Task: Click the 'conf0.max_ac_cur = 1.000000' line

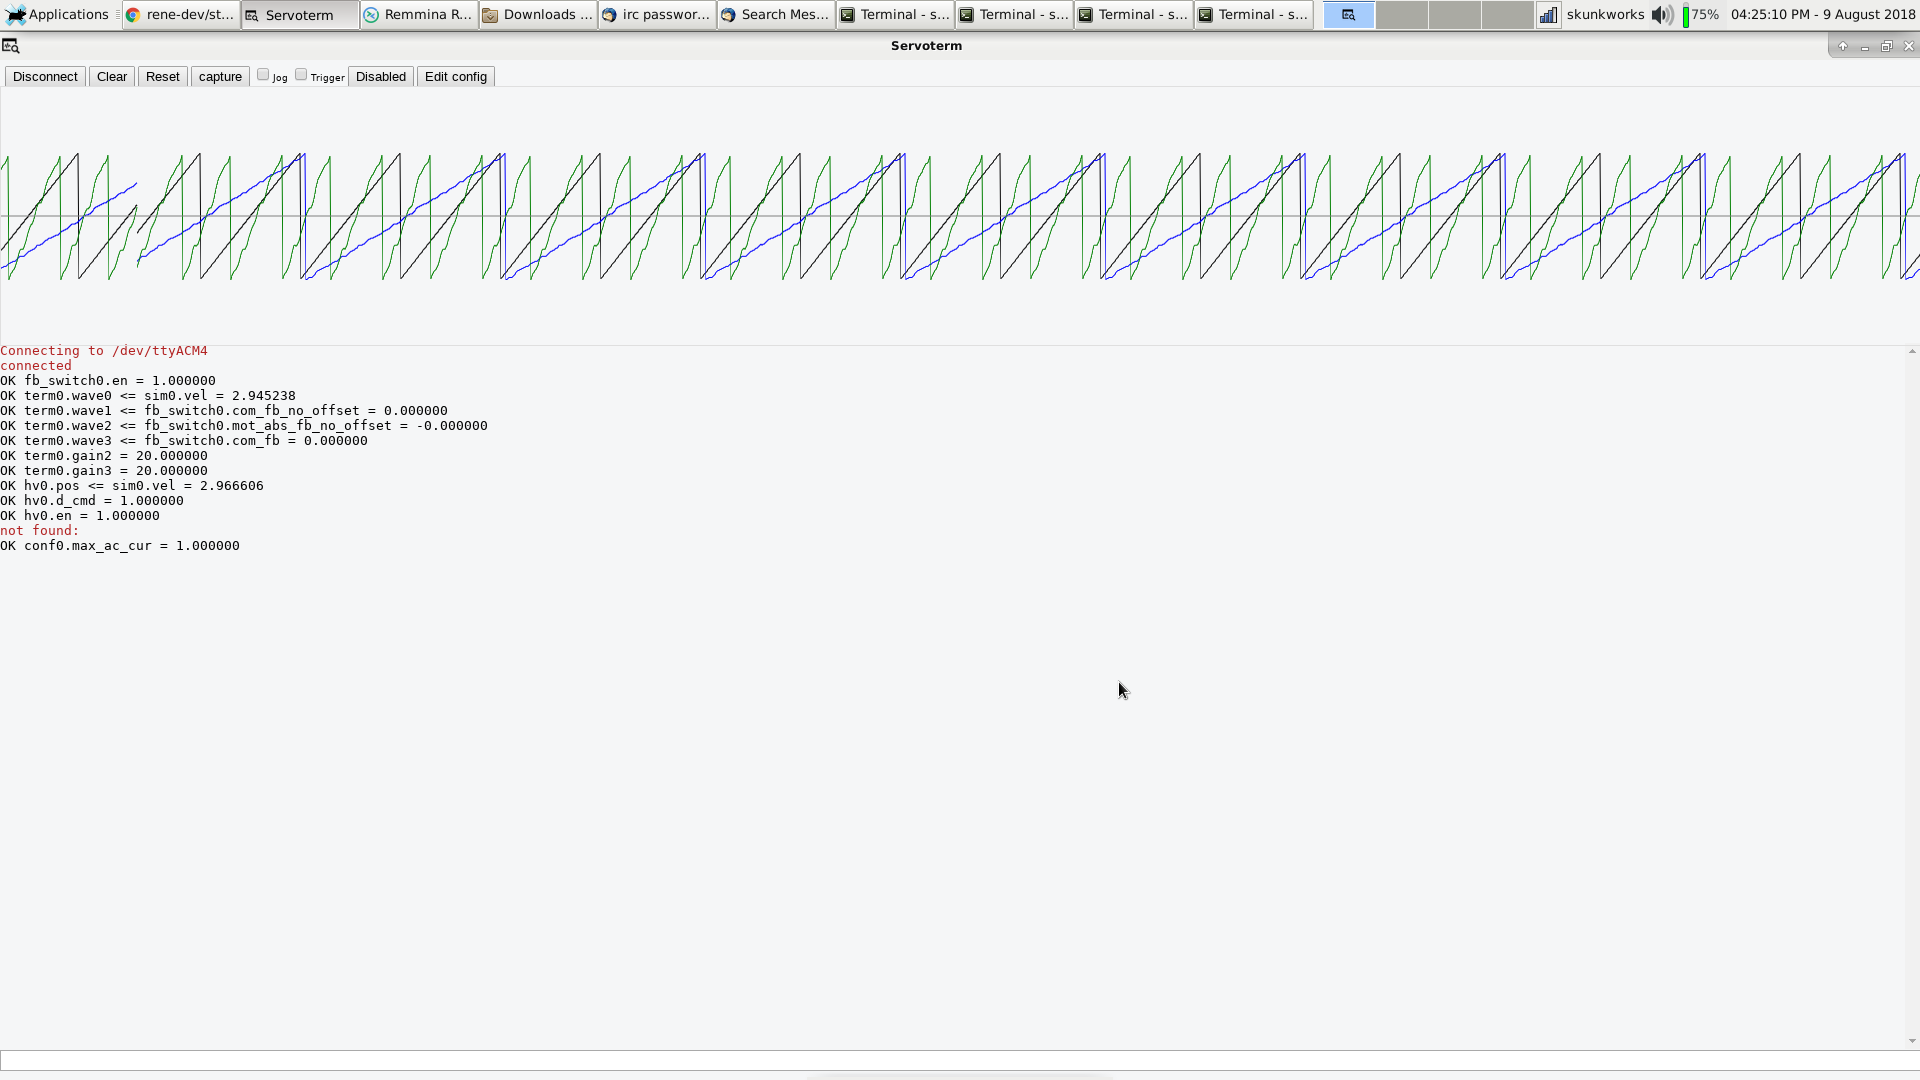Action: pyautogui.click(x=120, y=546)
